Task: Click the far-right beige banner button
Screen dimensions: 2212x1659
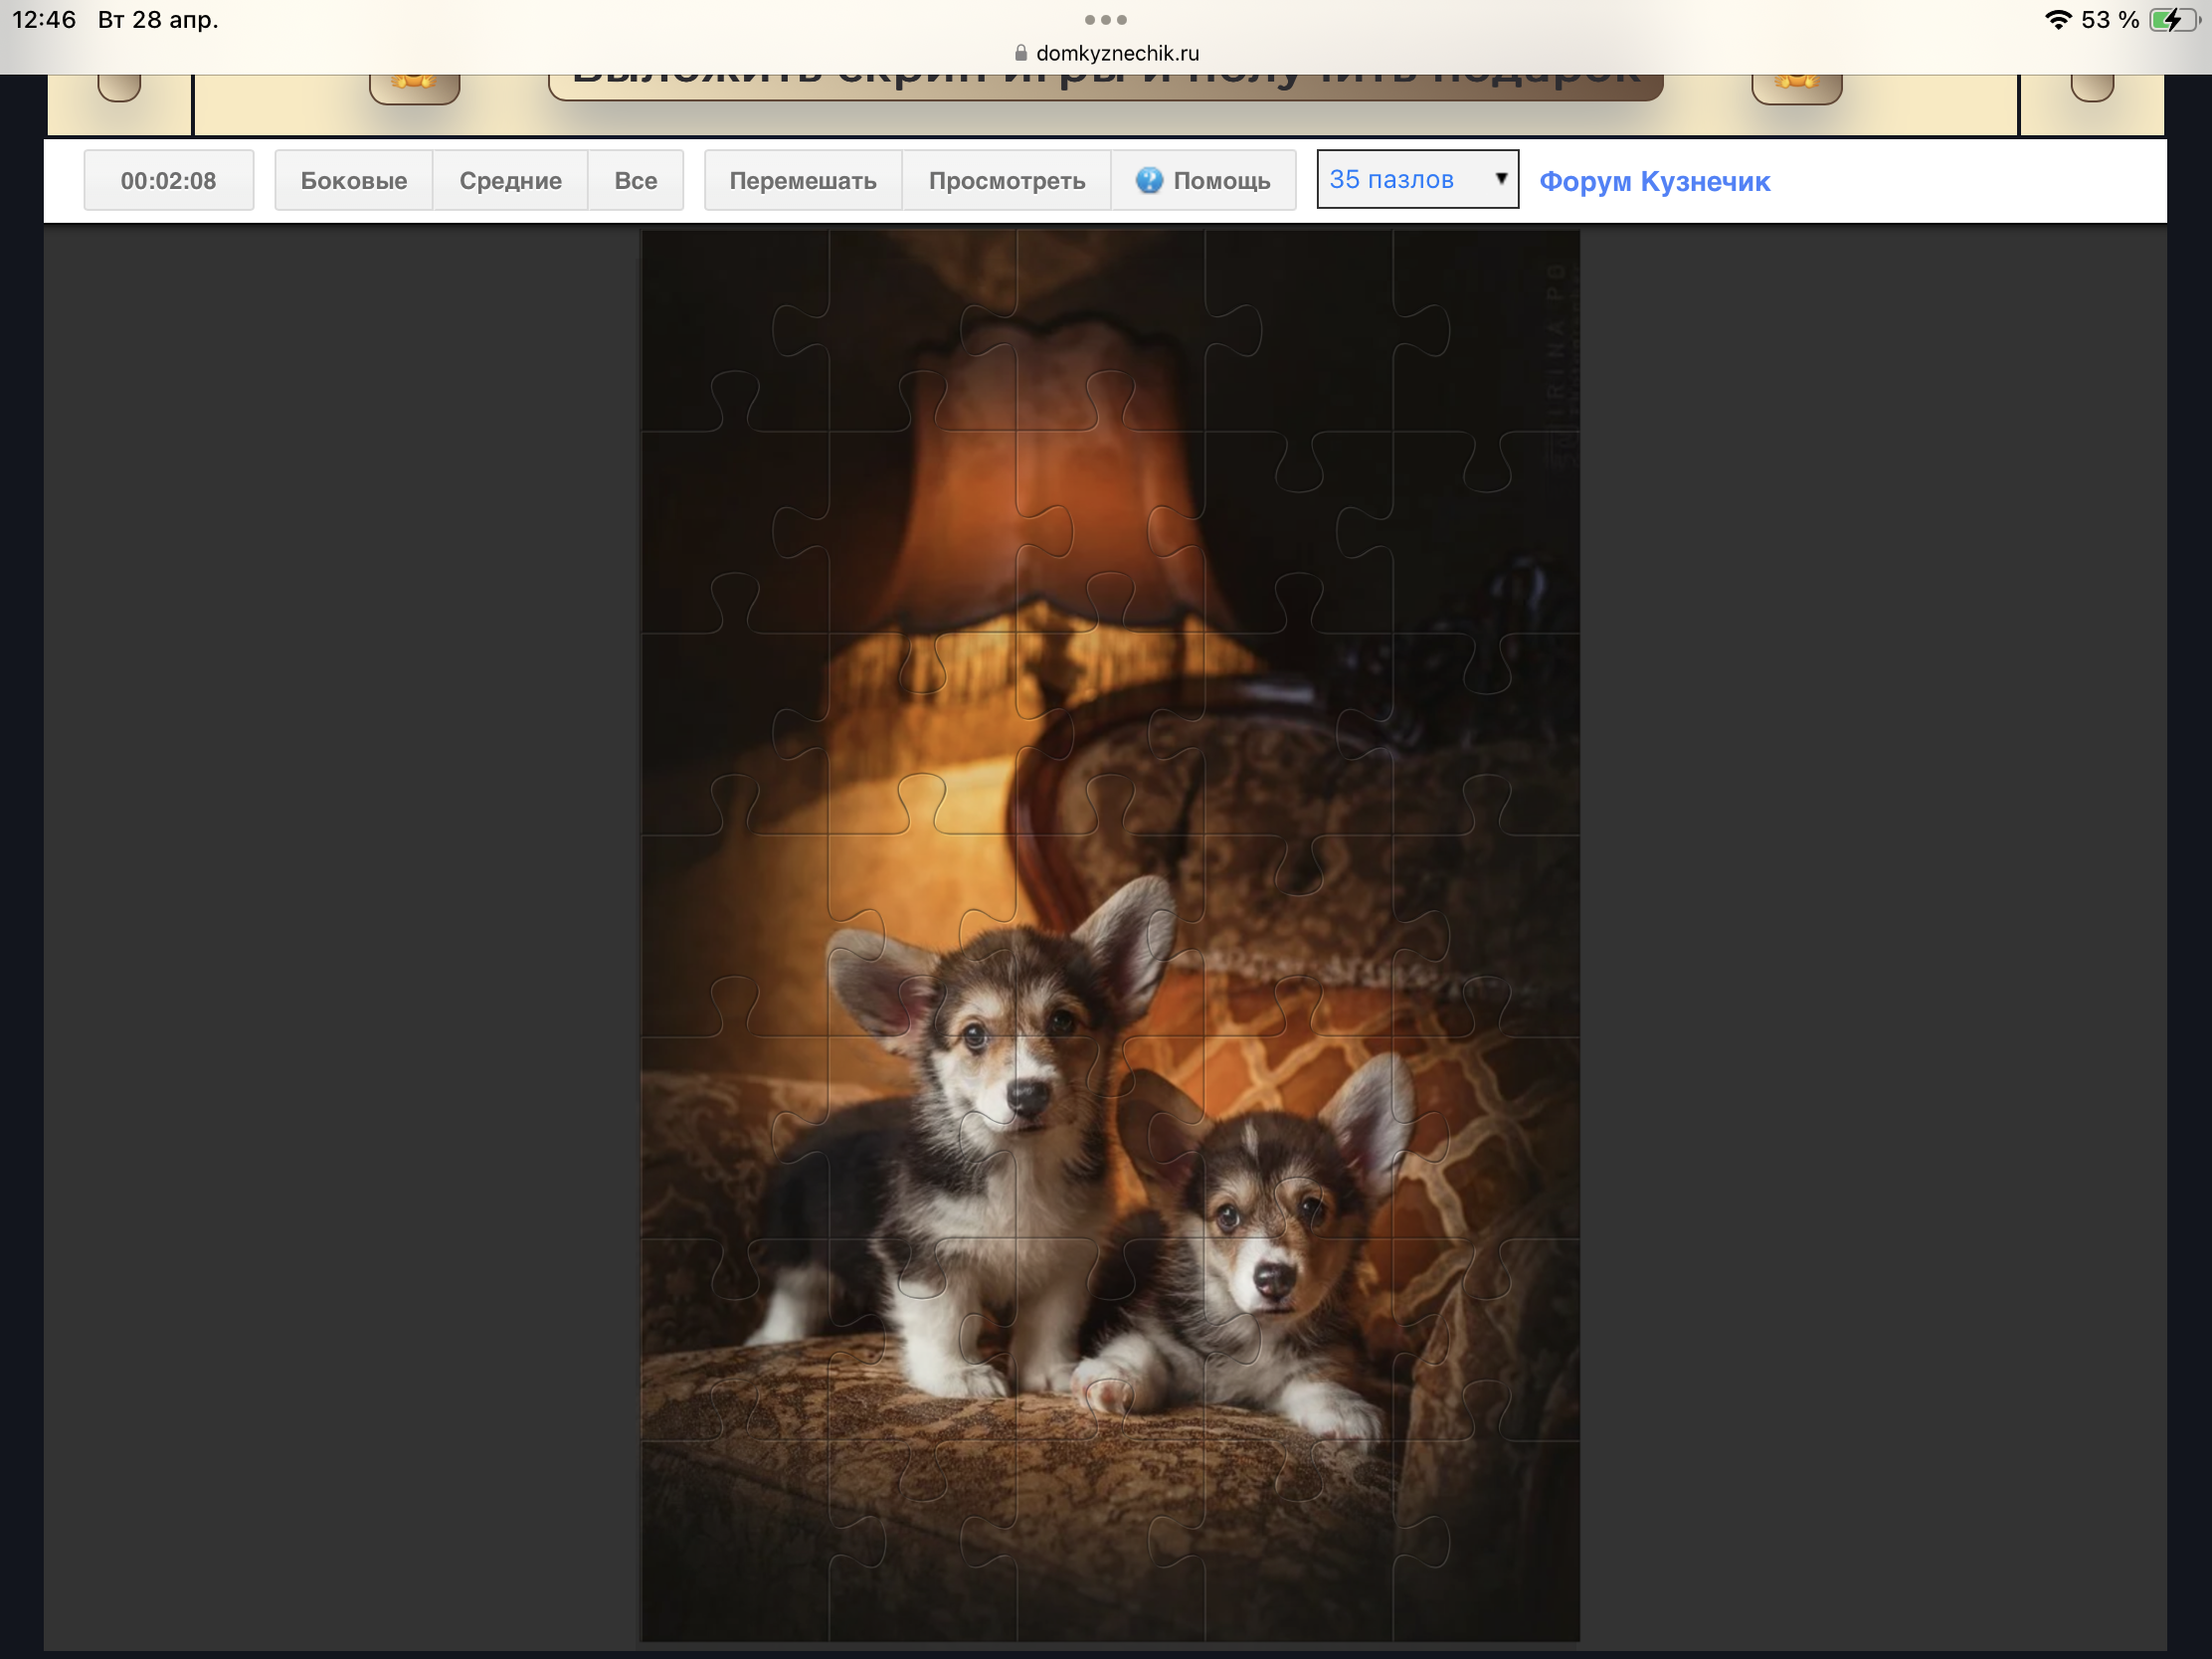Action: [x=2091, y=88]
